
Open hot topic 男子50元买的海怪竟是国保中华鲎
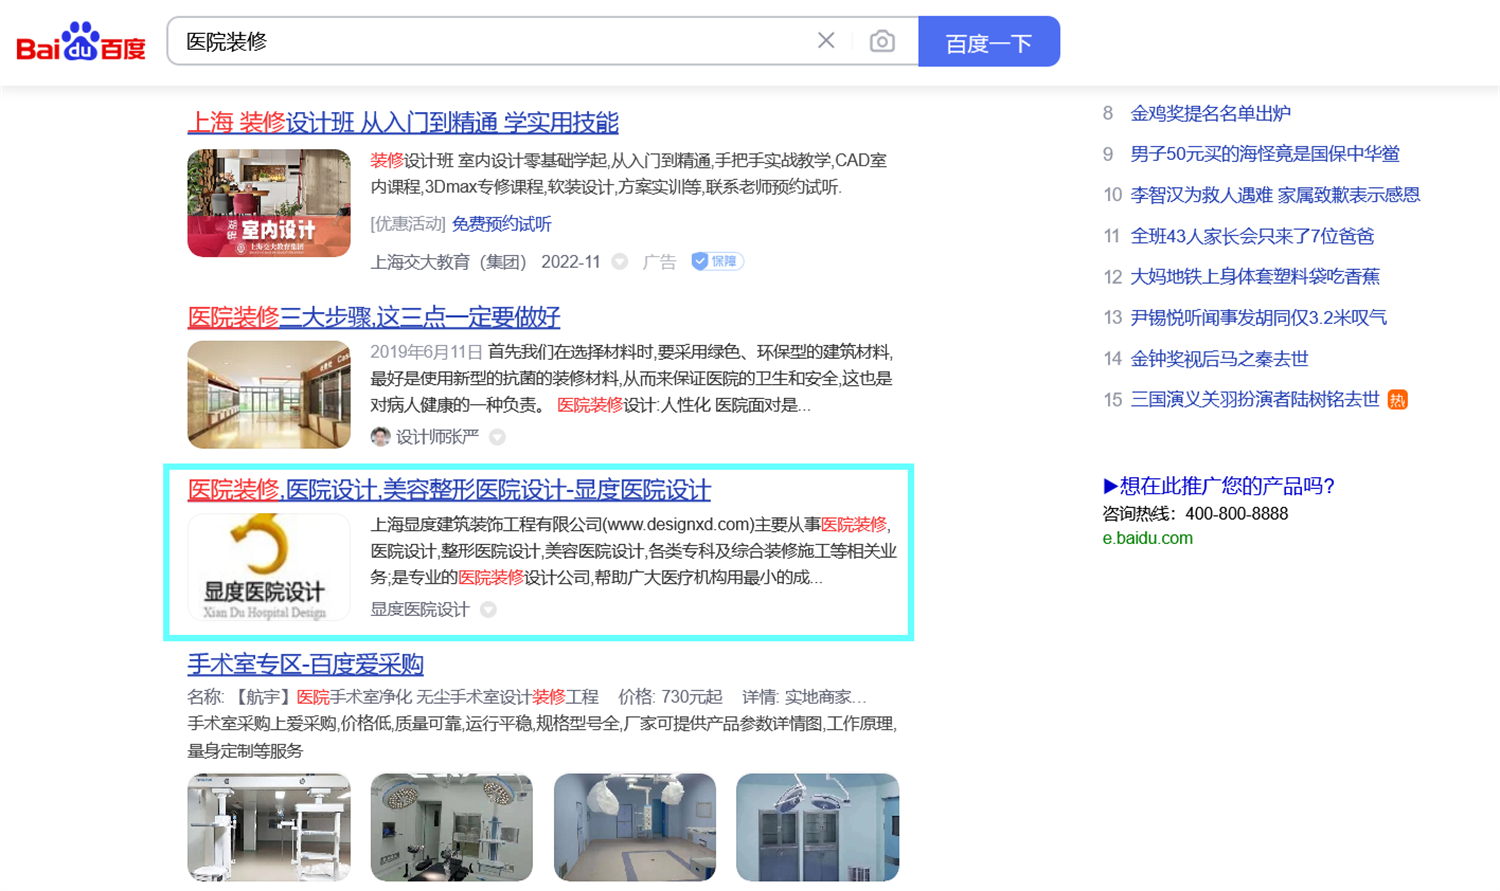tap(1265, 154)
